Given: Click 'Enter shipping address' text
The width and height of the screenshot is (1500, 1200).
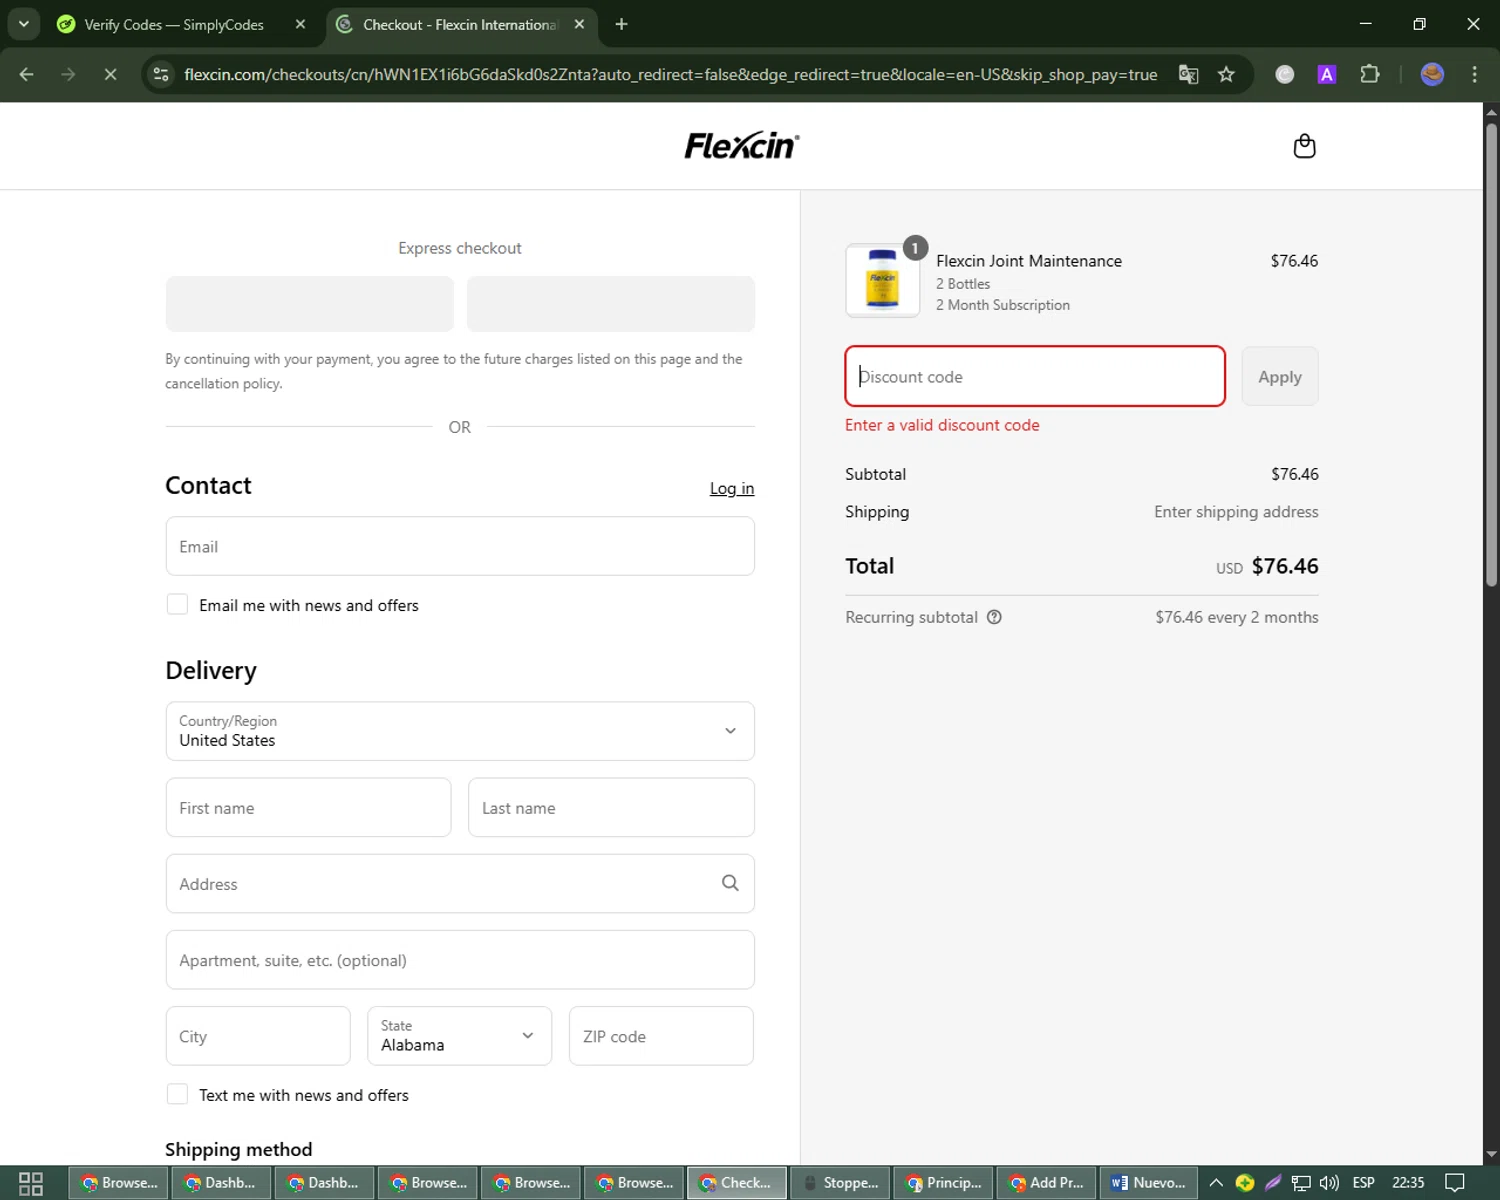Looking at the screenshot, I should pyautogui.click(x=1236, y=511).
